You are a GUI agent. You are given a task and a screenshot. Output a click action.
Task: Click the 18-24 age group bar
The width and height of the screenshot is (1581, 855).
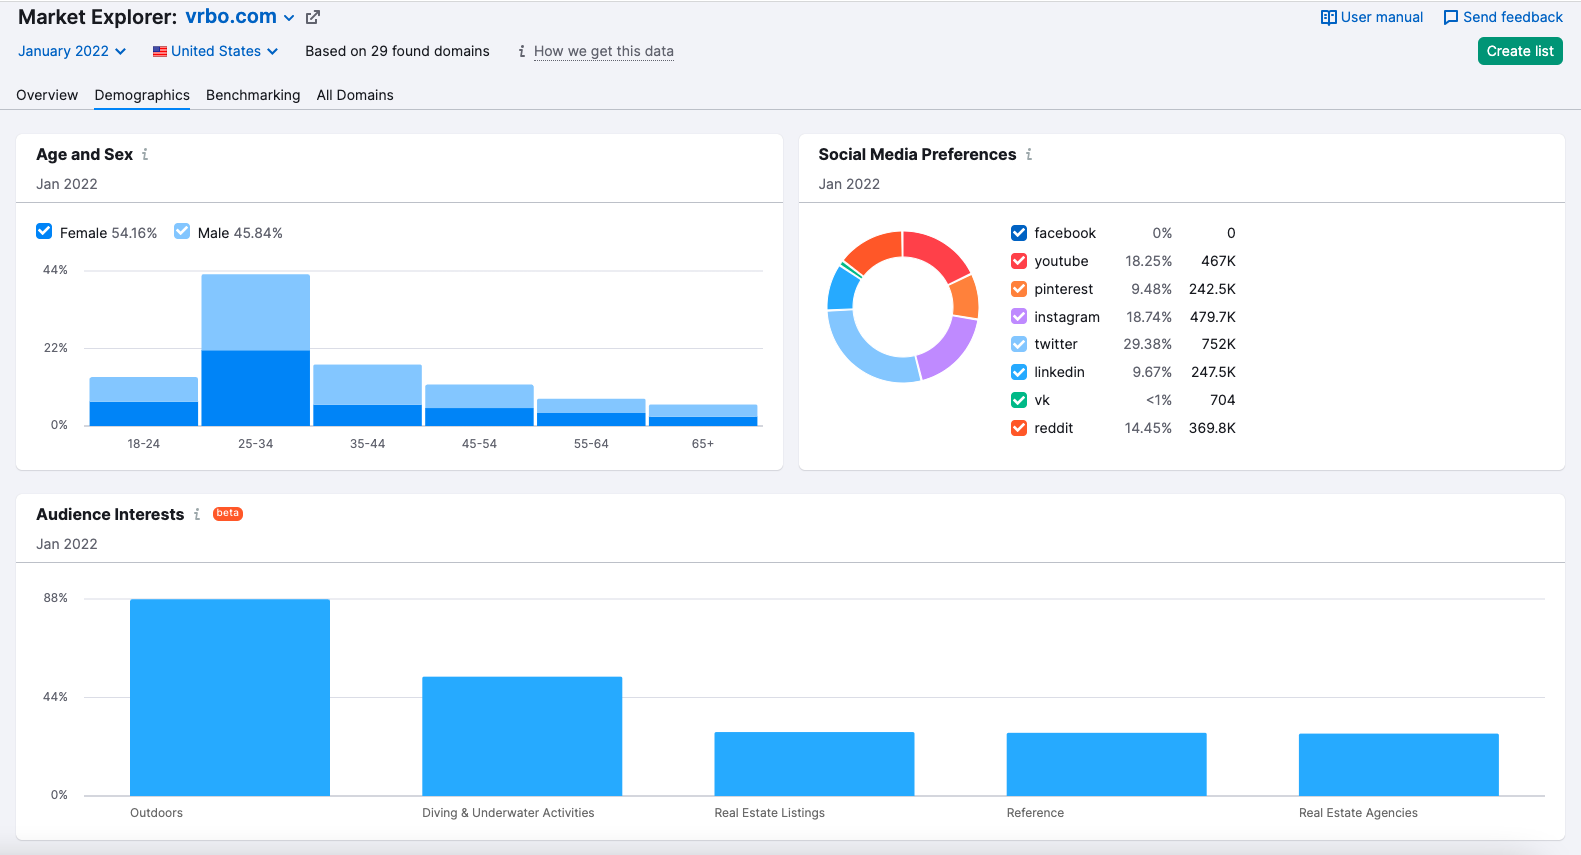click(143, 401)
